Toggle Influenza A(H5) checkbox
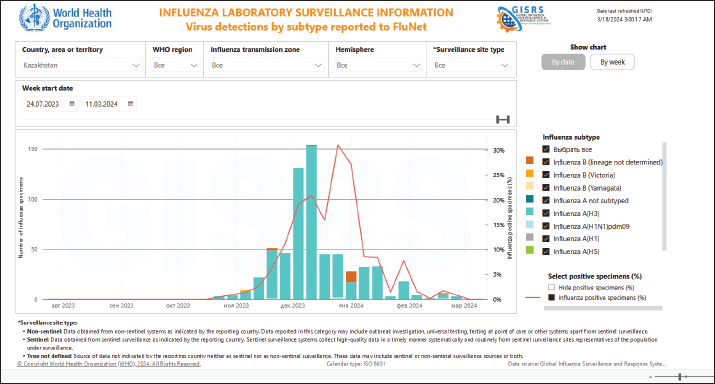This screenshot has height=384, width=715. pos(546,251)
